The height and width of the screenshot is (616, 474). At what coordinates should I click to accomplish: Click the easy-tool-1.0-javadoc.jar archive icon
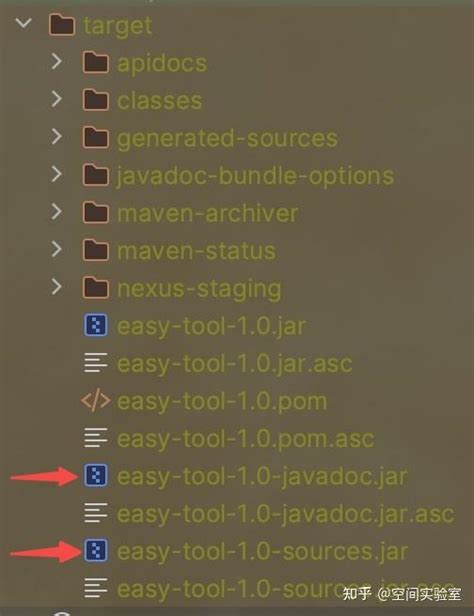[96, 476]
